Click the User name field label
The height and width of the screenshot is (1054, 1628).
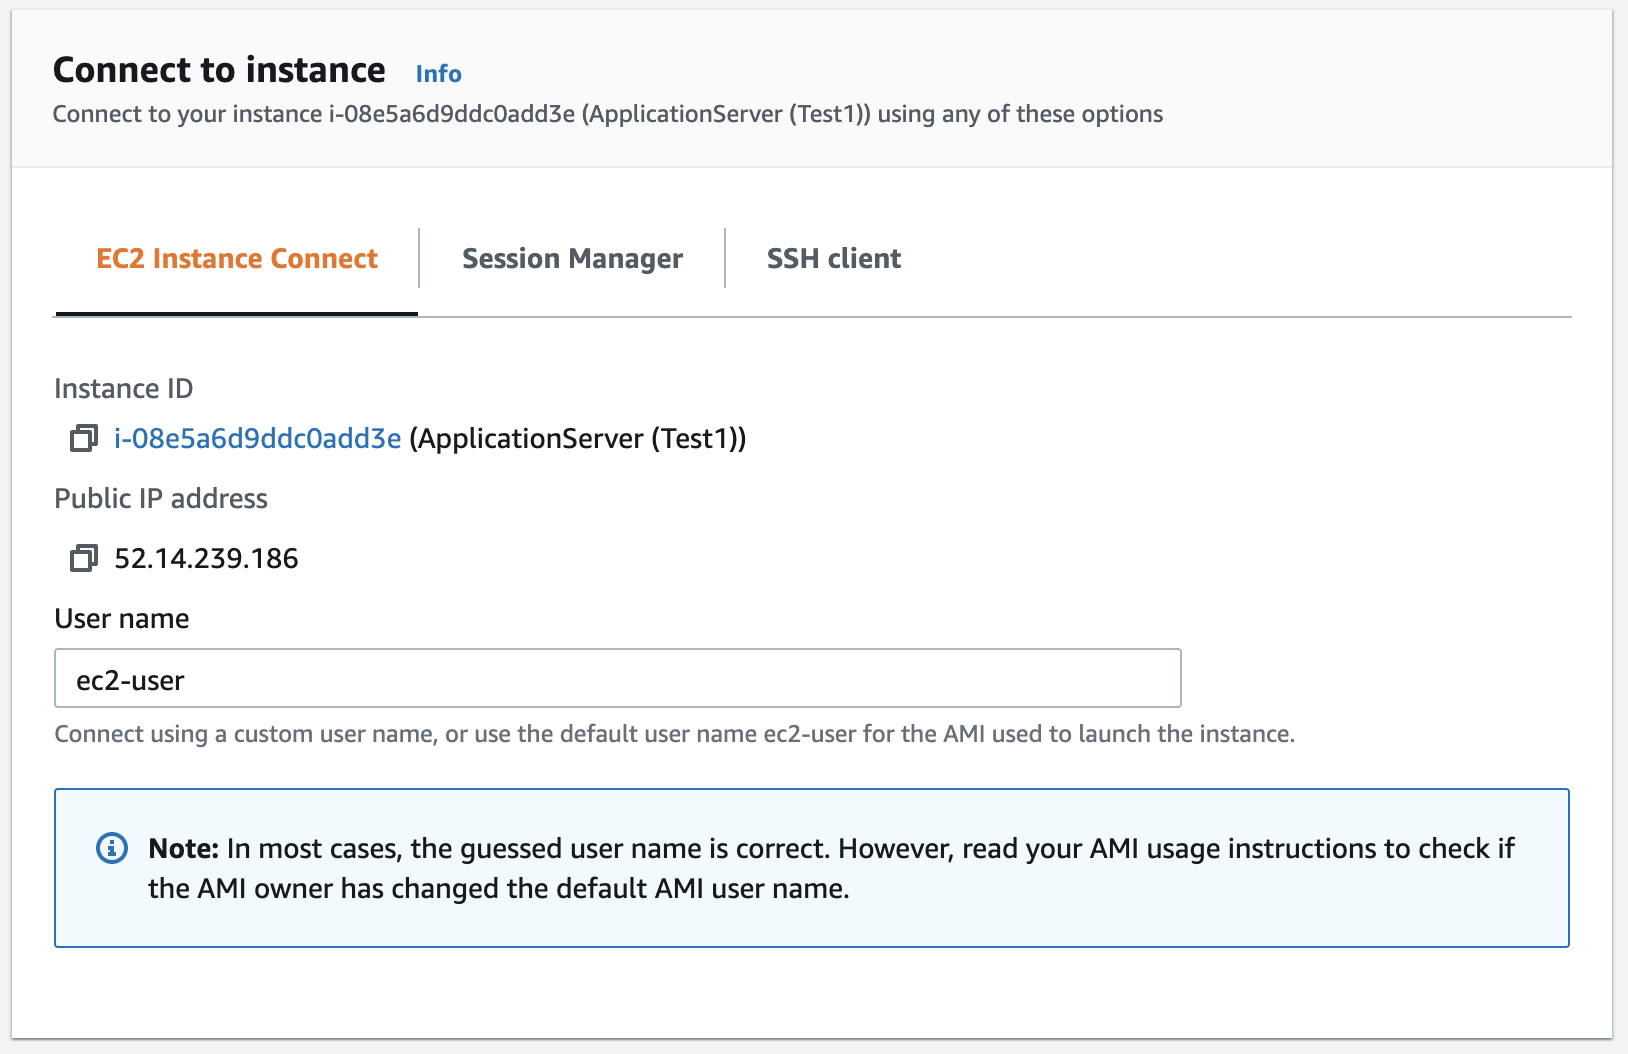[122, 618]
